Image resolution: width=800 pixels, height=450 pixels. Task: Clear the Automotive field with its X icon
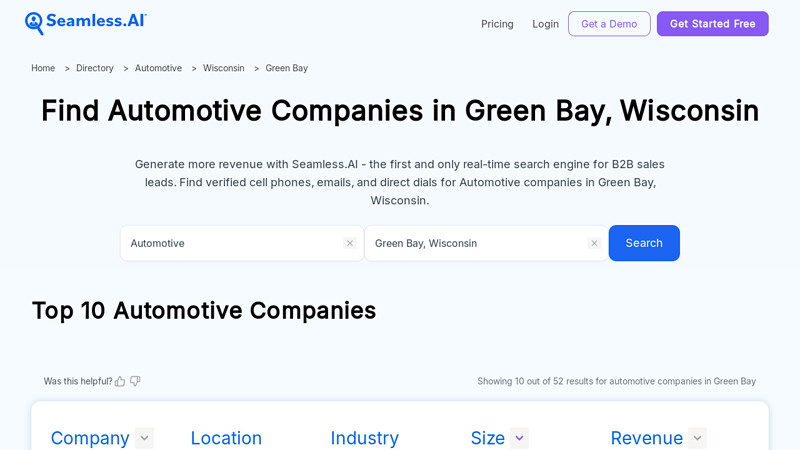[349, 243]
